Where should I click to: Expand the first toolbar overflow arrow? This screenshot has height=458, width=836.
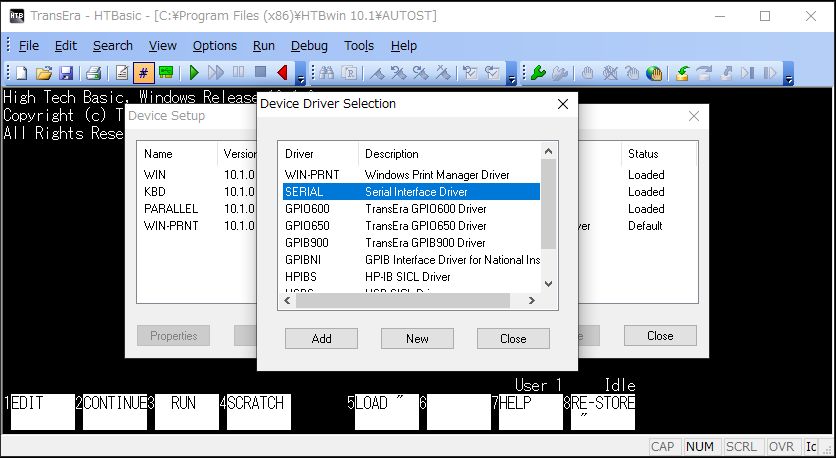(x=301, y=74)
